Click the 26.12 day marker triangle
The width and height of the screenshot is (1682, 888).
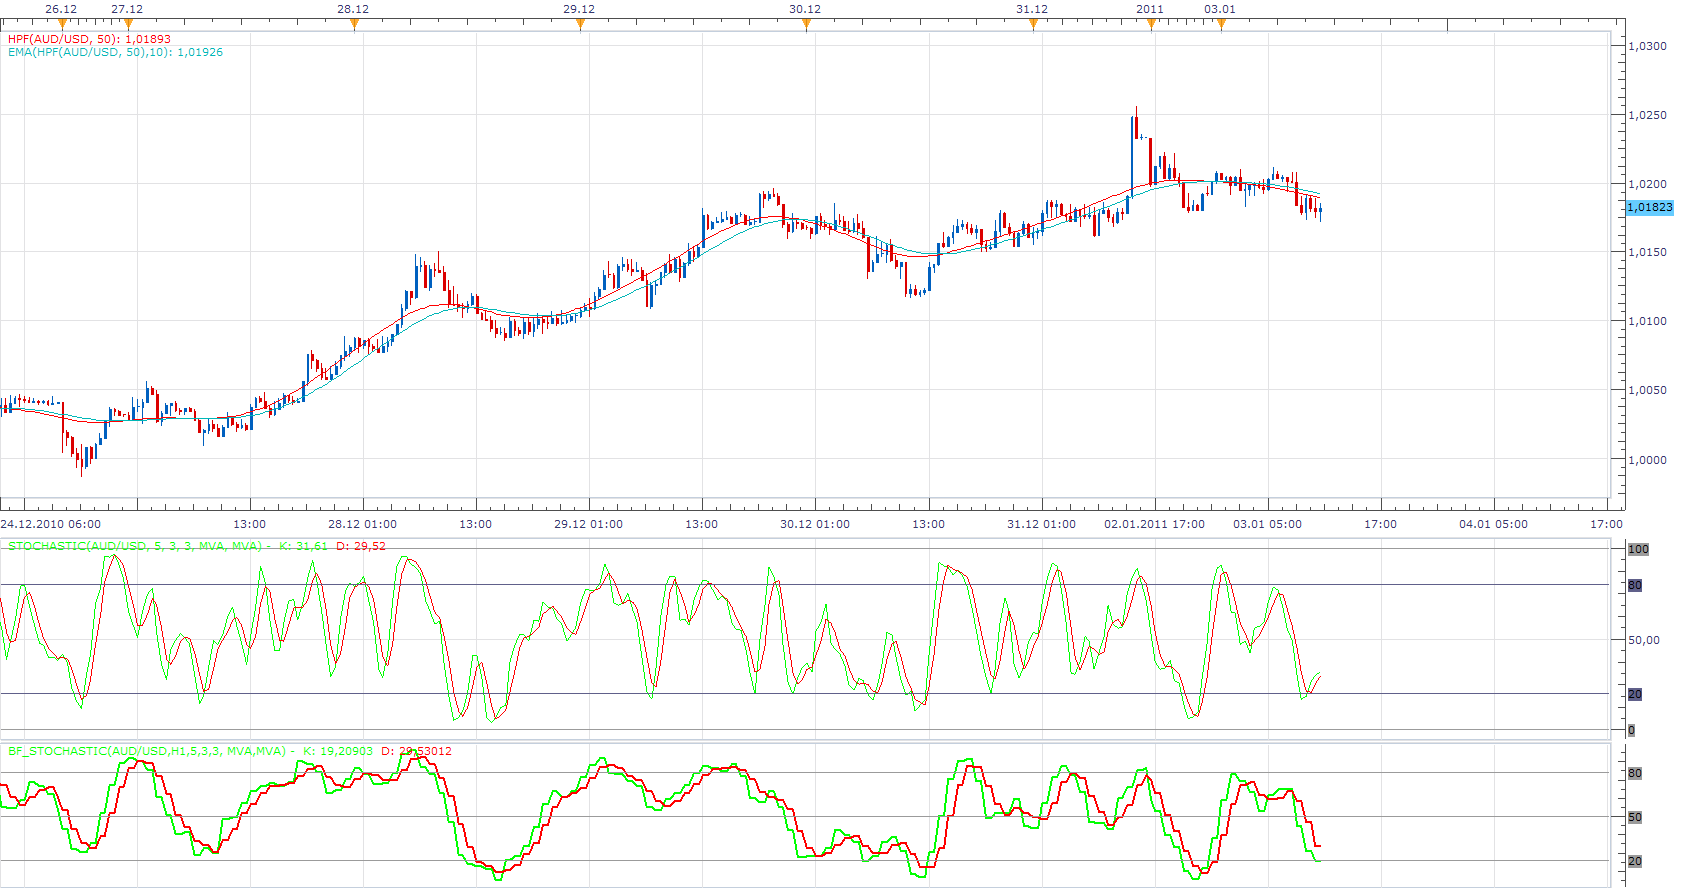pyautogui.click(x=62, y=24)
